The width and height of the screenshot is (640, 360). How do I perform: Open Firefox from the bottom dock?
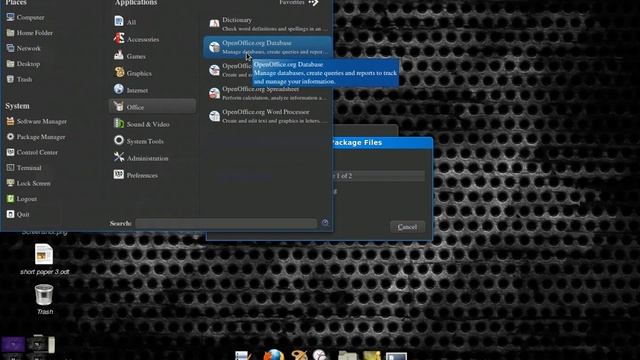point(273,355)
